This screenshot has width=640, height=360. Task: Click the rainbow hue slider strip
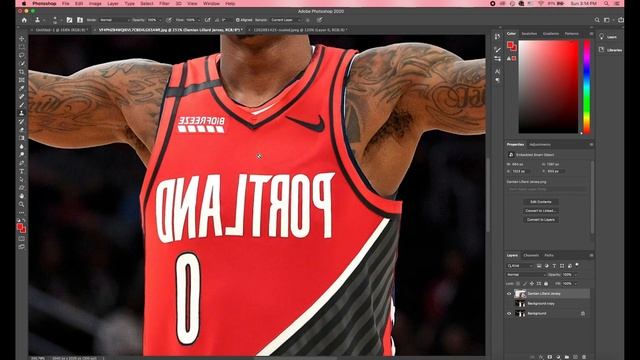coord(587,87)
